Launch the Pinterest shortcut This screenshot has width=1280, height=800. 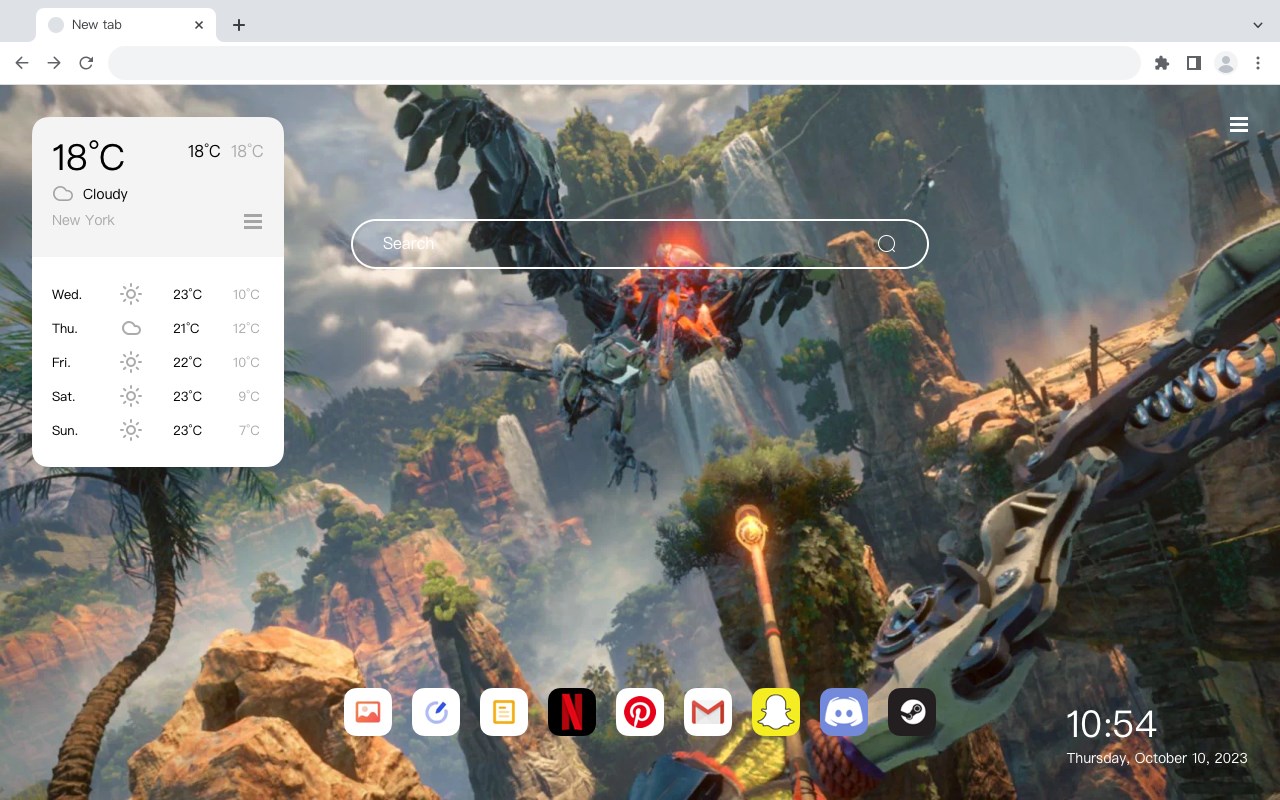pyautogui.click(x=640, y=712)
